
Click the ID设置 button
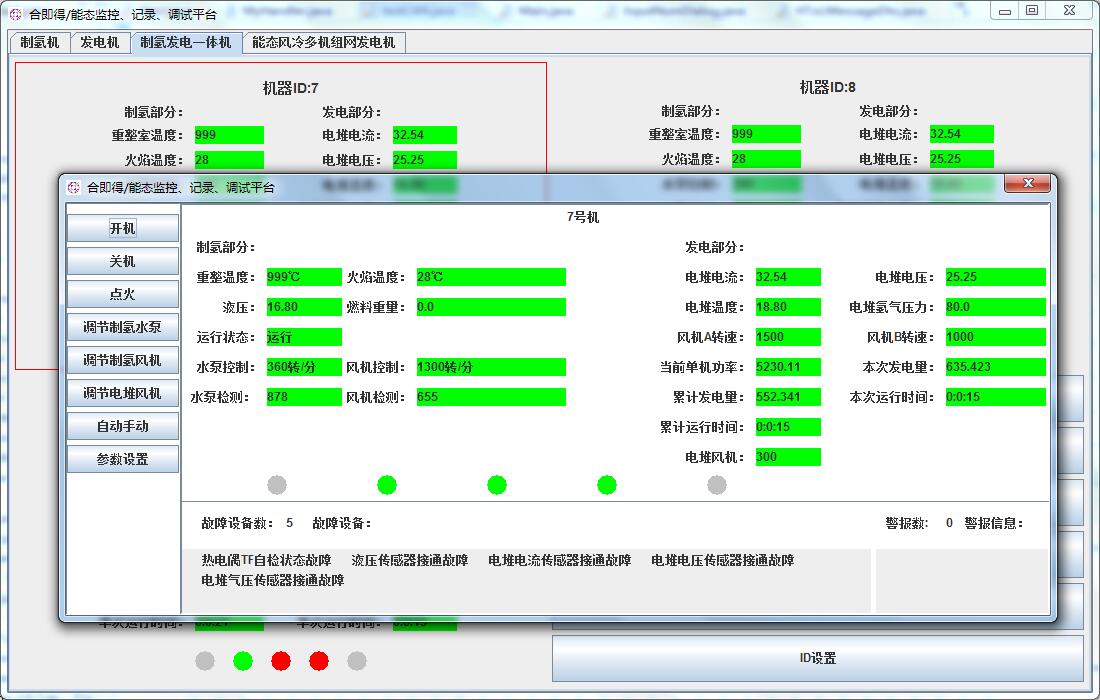click(817, 658)
